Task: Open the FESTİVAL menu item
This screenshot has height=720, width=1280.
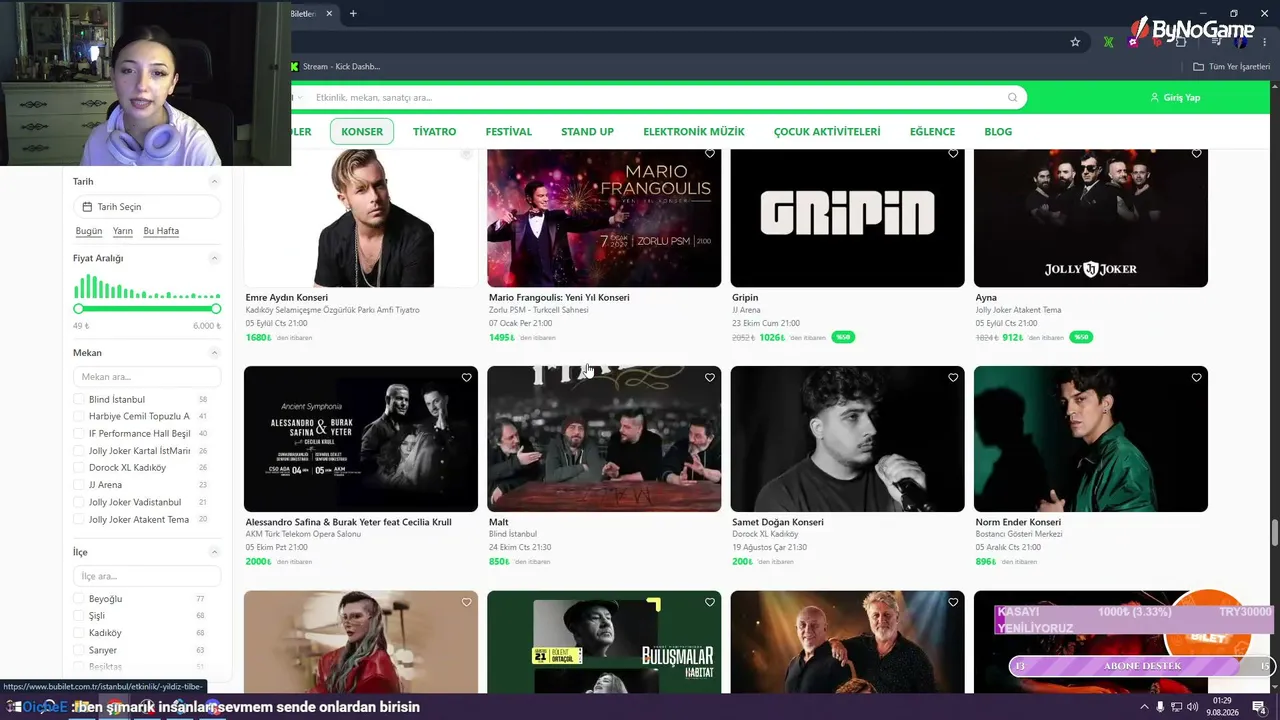Action: click(509, 132)
